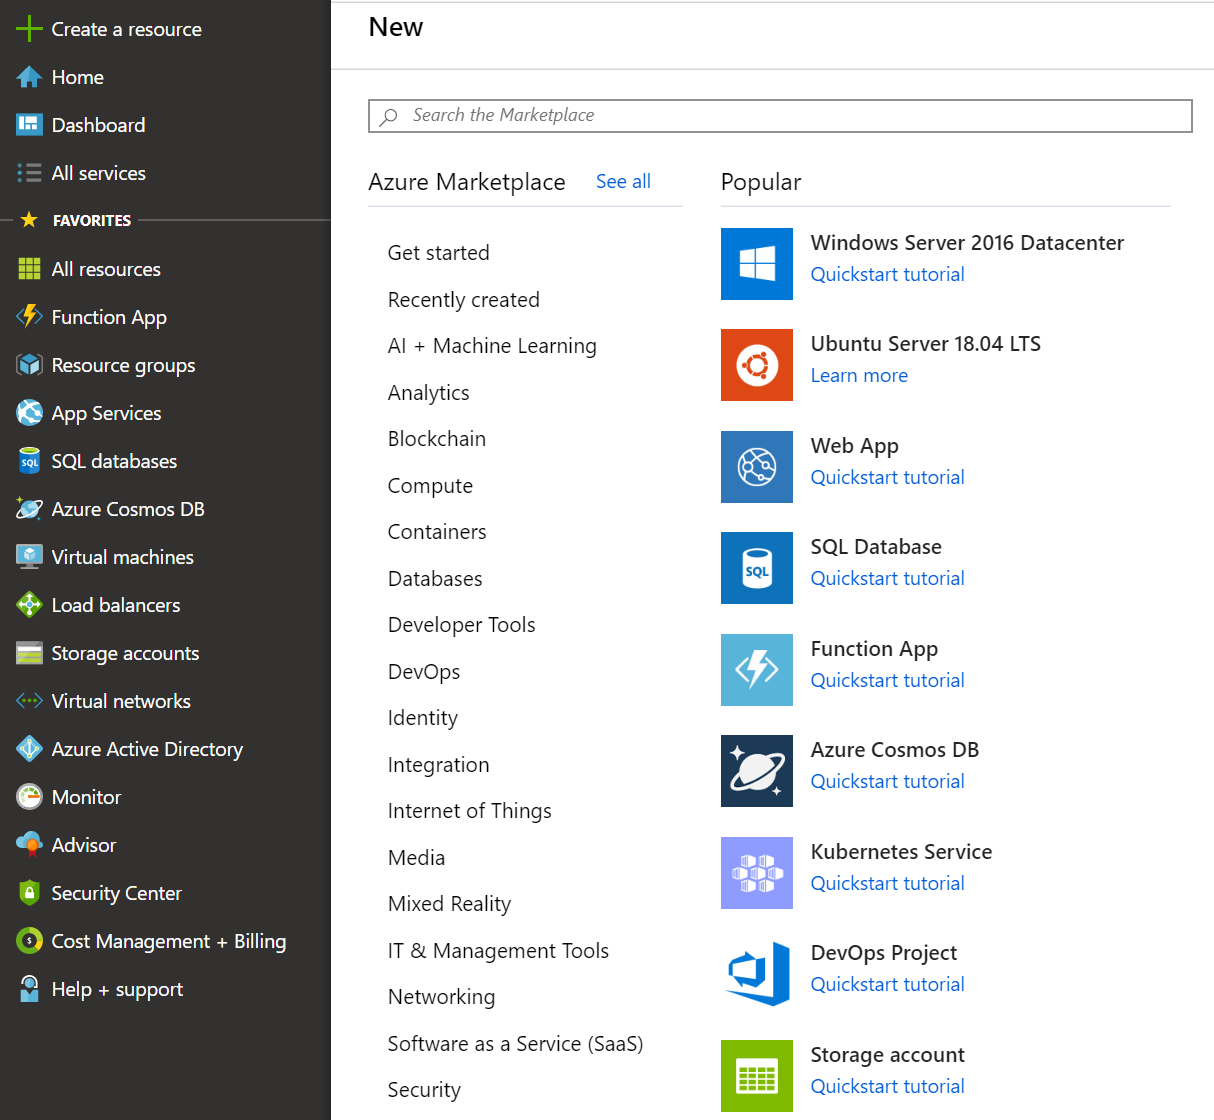
Task: Select the Windows Server 2016 Datacenter tile icon
Action: pos(757,264)
